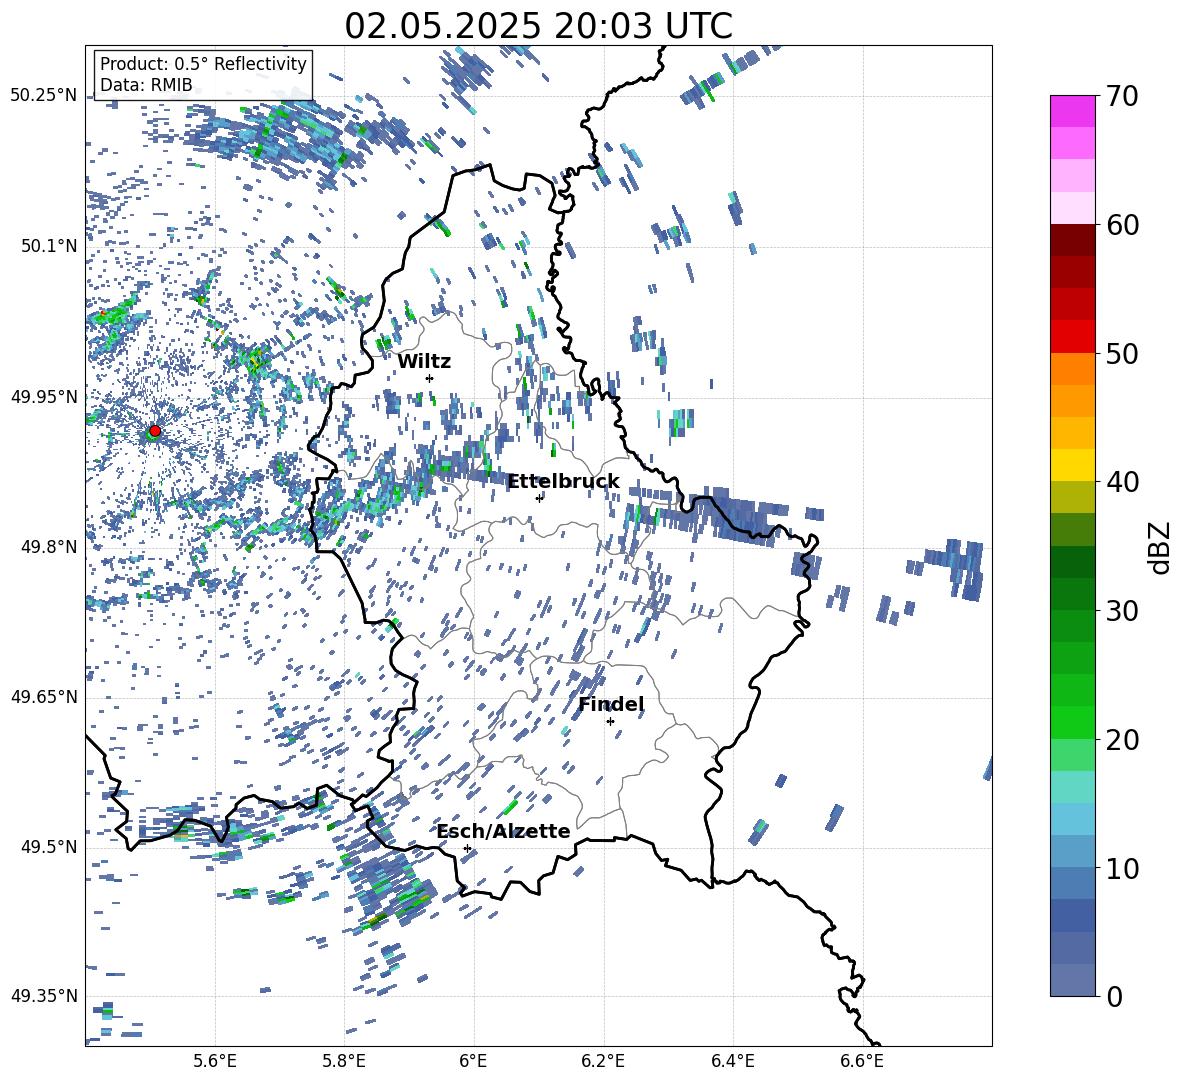Click 'Product: 0.5° Reflectivity' legend text
The width and height of the screenshot is (1184, 1081).
[203, 63]
